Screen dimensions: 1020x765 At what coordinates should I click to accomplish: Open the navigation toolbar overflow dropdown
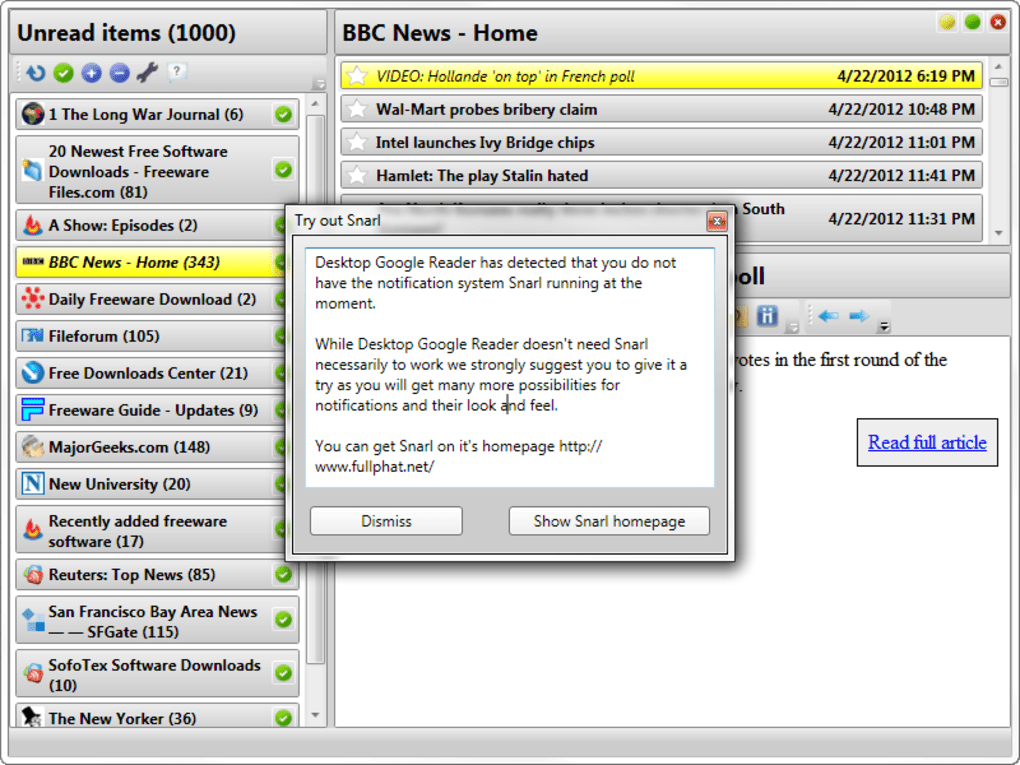[884, 327]
